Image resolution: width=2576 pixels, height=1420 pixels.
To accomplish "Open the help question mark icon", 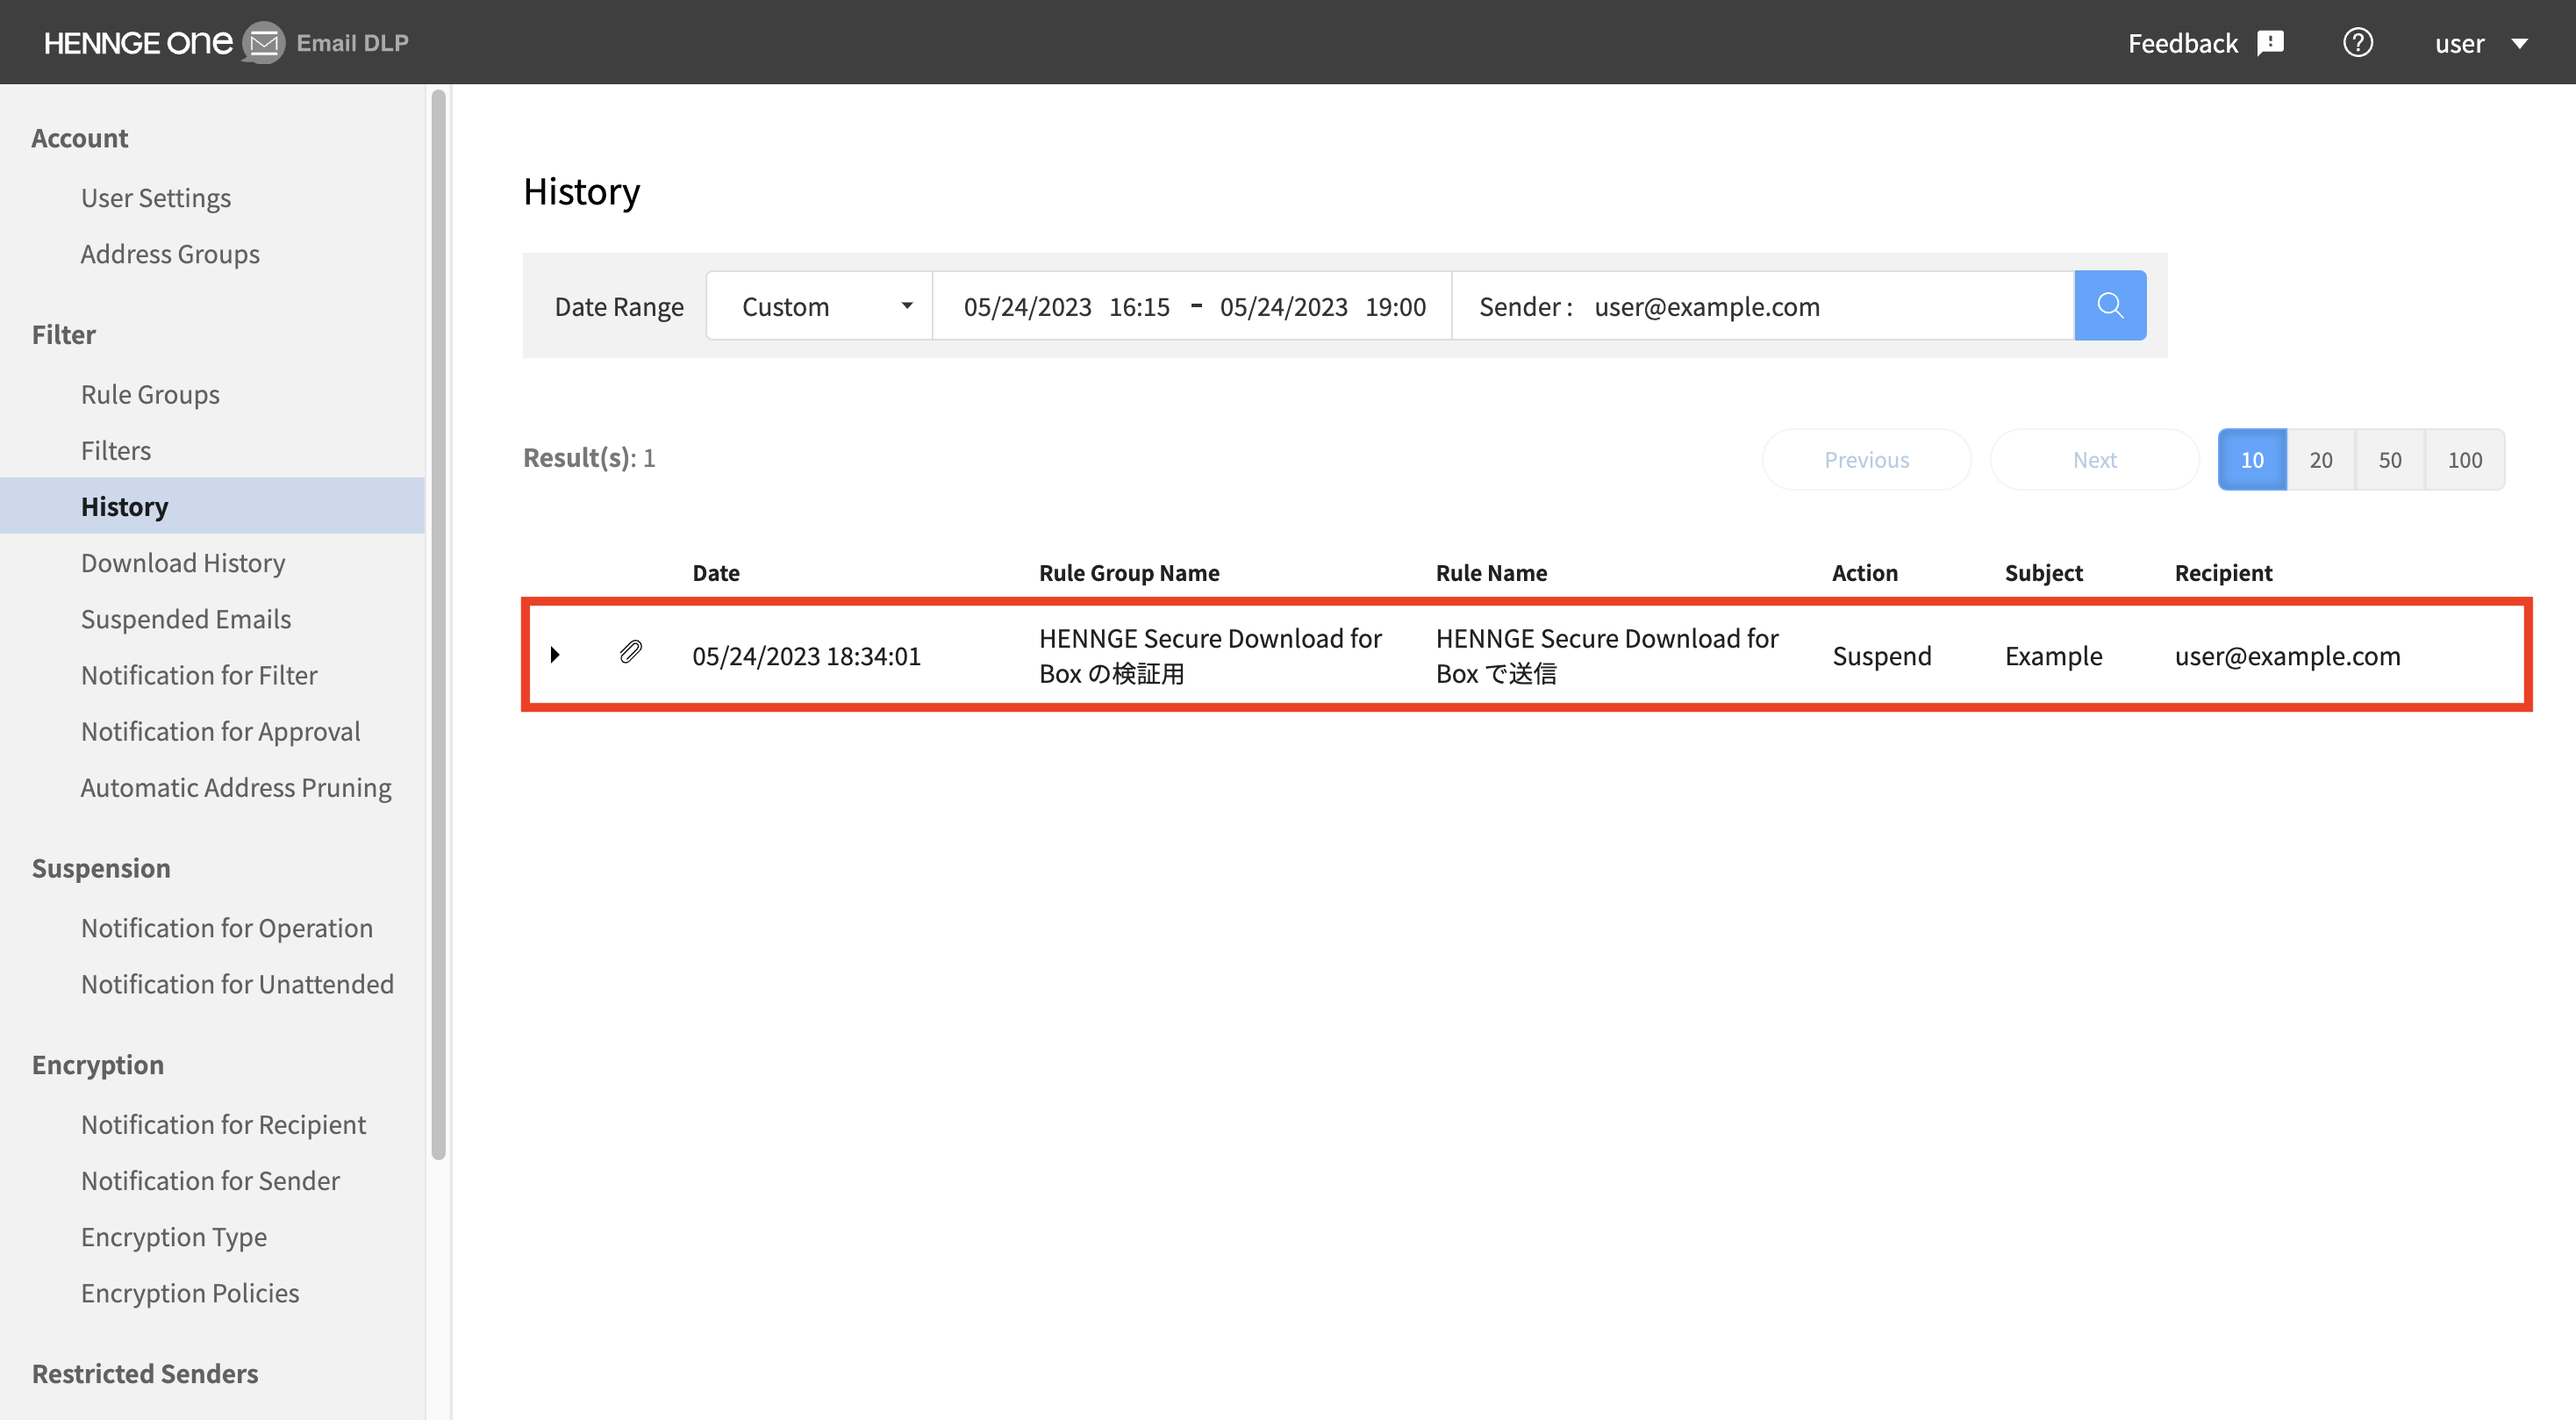I will tap(2357, 43).
